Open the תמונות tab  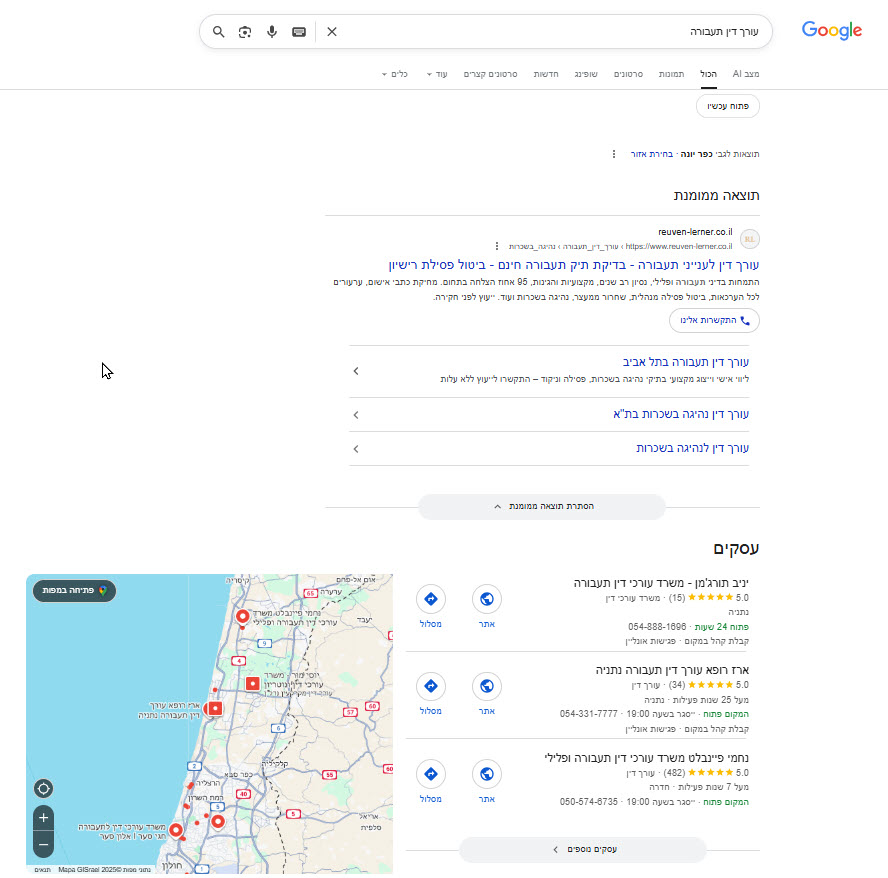[671, 74]
